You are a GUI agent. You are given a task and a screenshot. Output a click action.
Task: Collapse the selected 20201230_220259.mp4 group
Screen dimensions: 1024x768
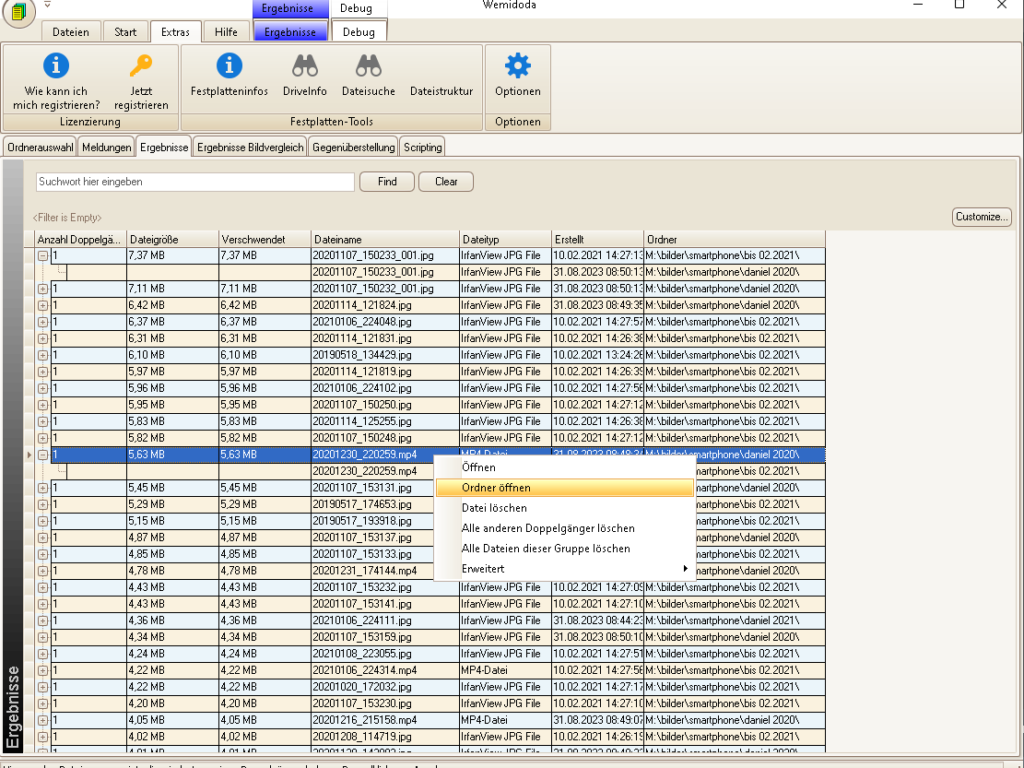tap(43, 454)
